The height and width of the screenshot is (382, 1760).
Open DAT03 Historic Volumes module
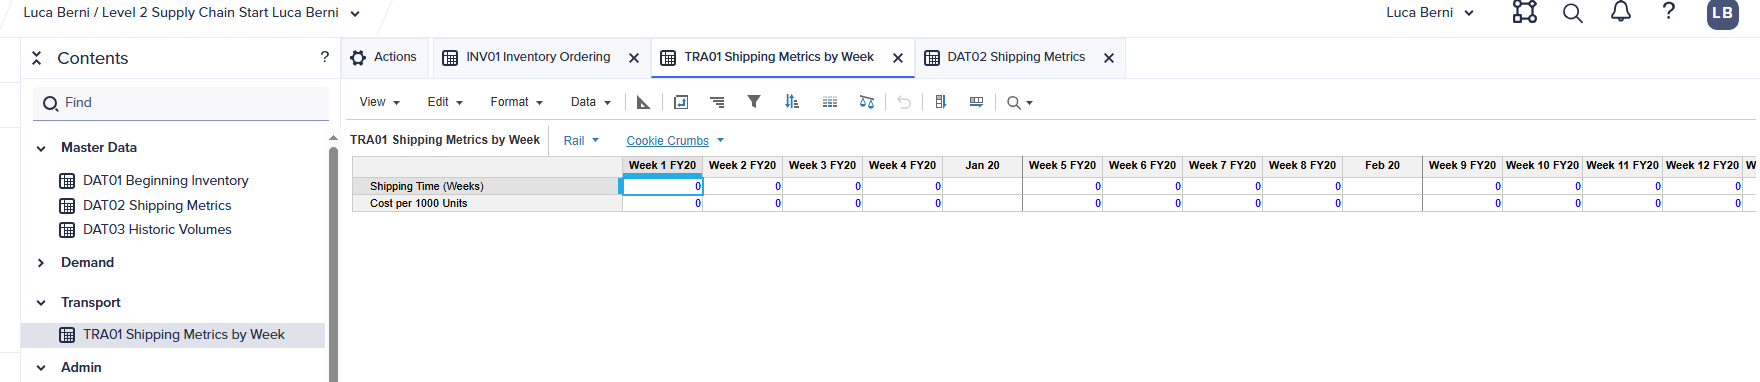[x=157, y=229]
